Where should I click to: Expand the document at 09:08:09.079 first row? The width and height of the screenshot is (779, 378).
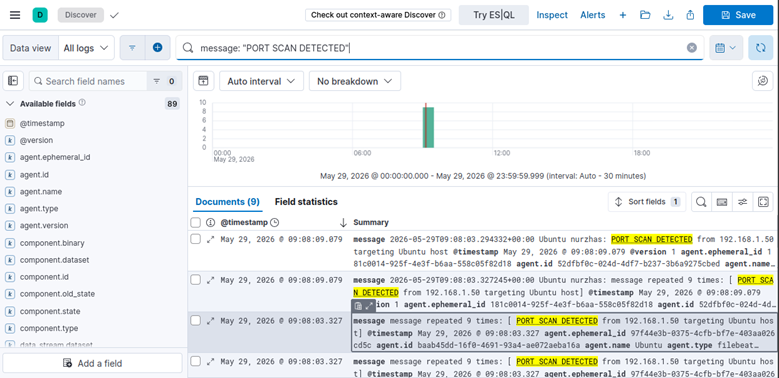(211, 239)
